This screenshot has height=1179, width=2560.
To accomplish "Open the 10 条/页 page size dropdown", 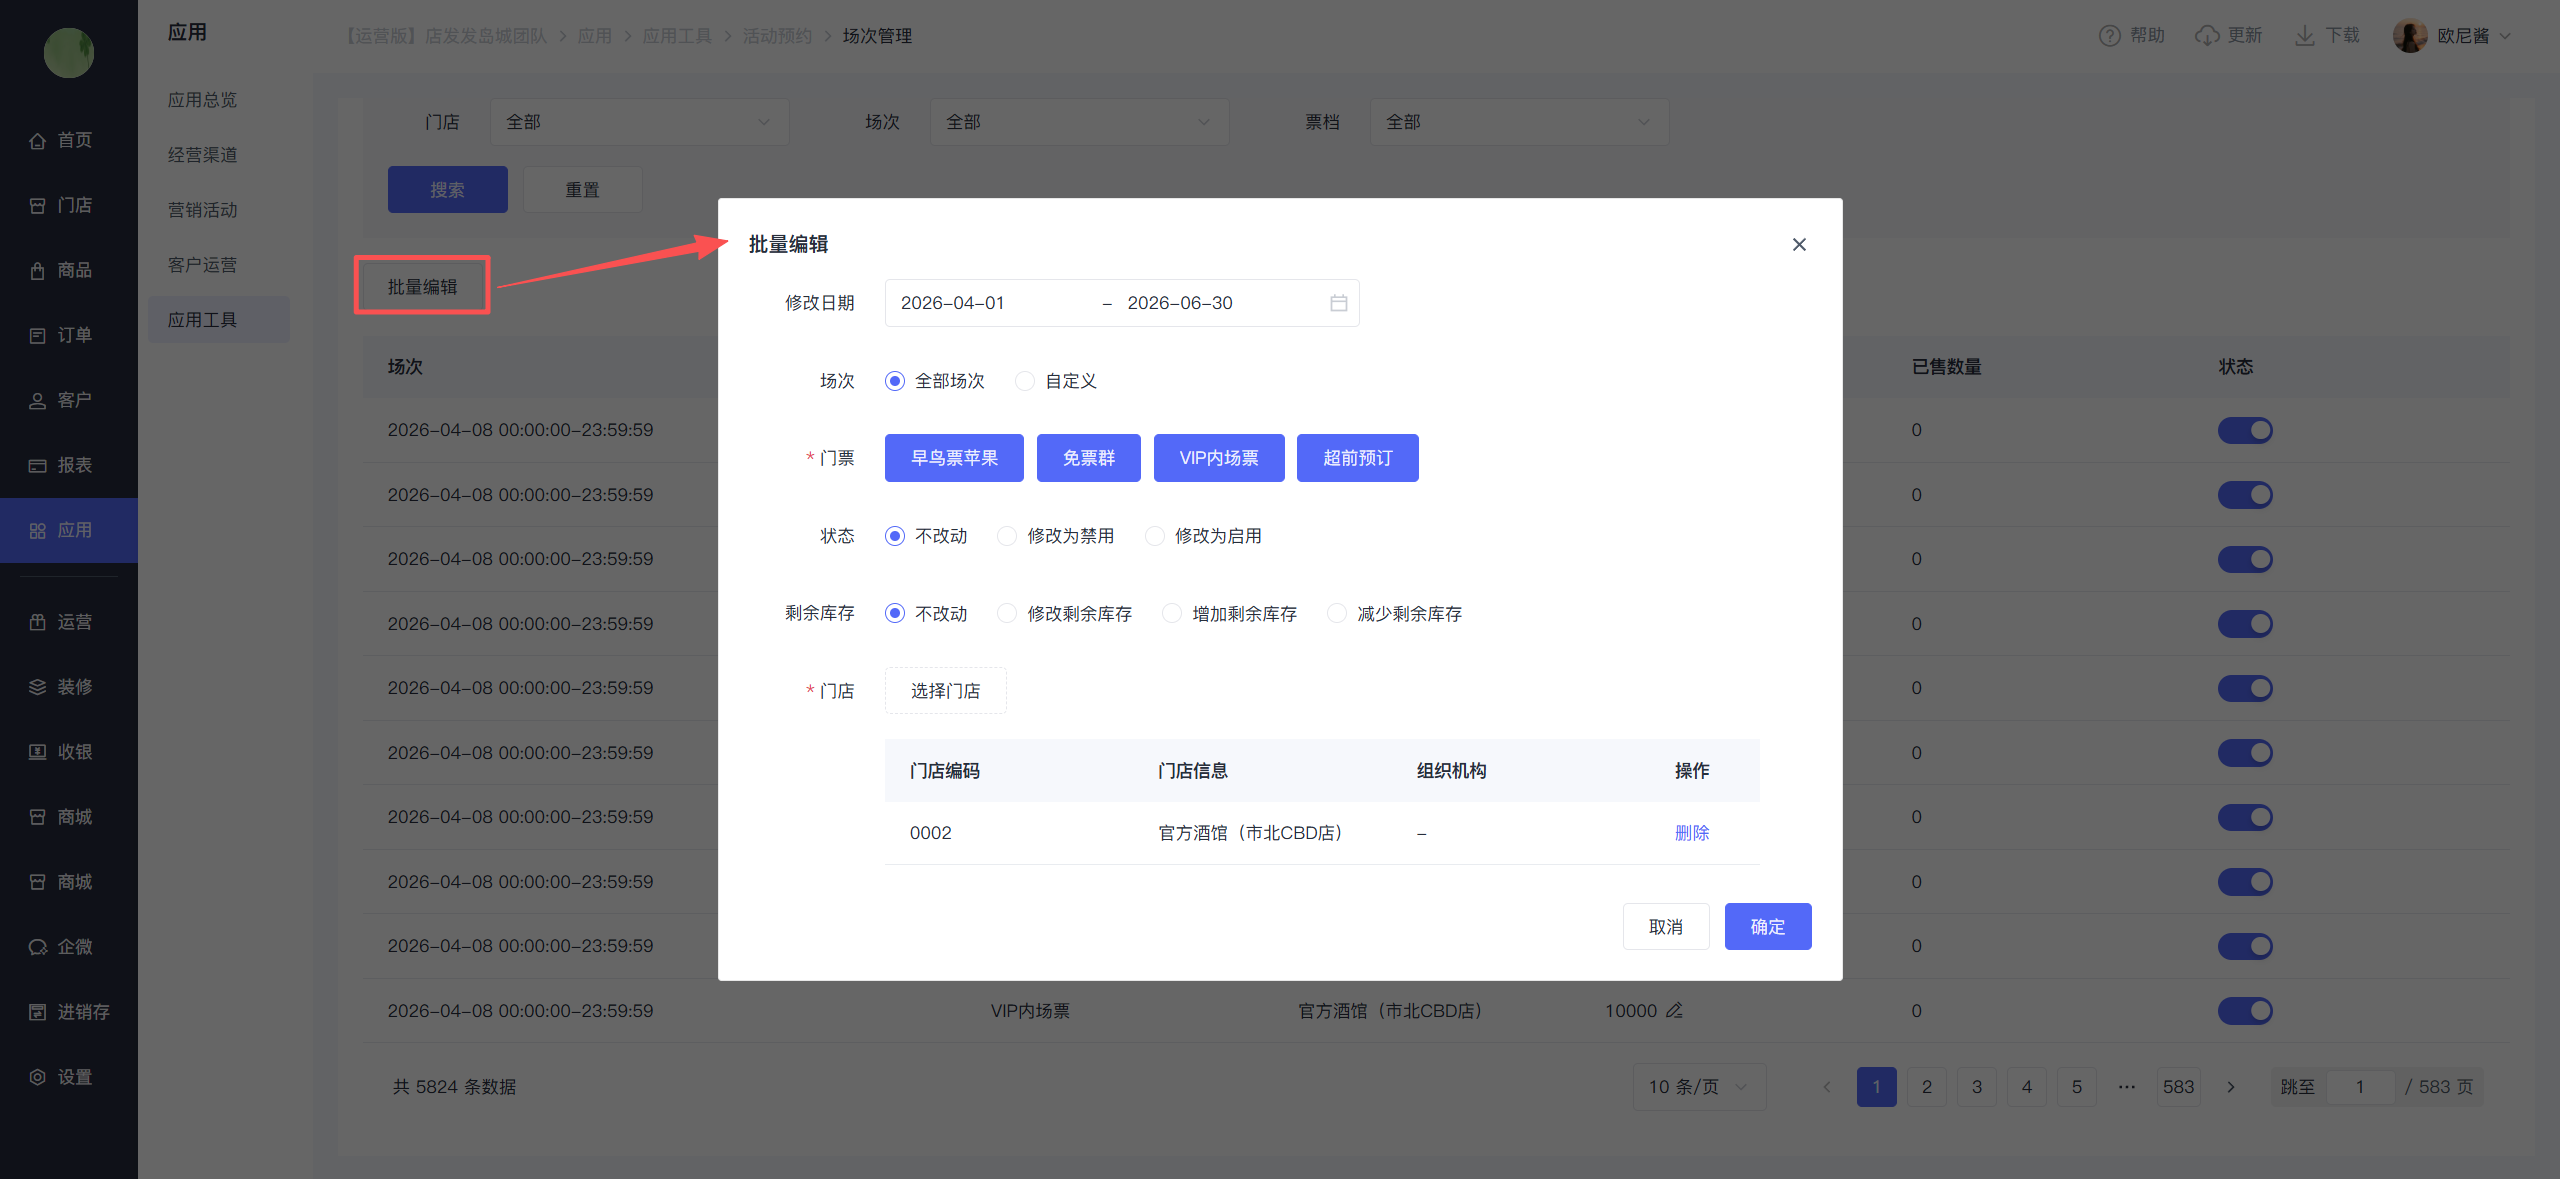I will point(1698,1087).
